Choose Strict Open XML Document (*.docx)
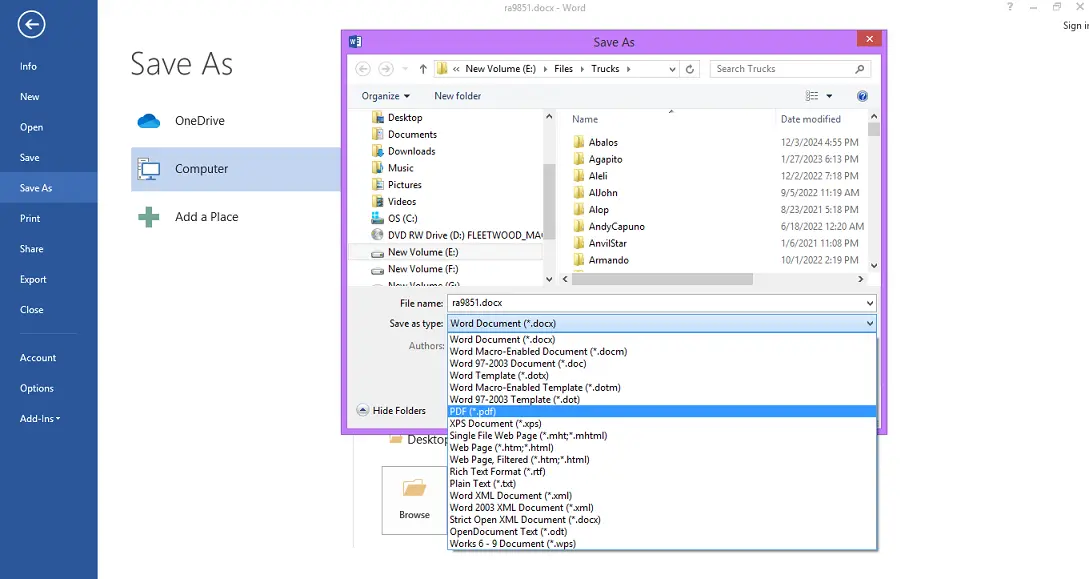 tap(661, 520)
